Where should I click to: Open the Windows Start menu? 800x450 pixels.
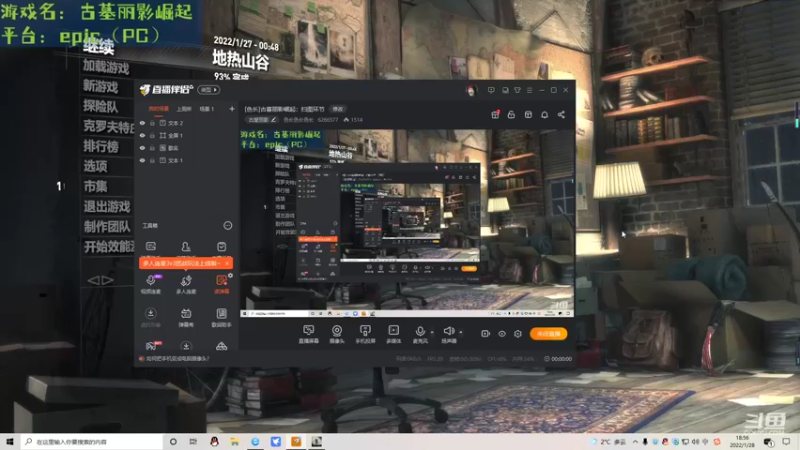(x=9, y=441)
